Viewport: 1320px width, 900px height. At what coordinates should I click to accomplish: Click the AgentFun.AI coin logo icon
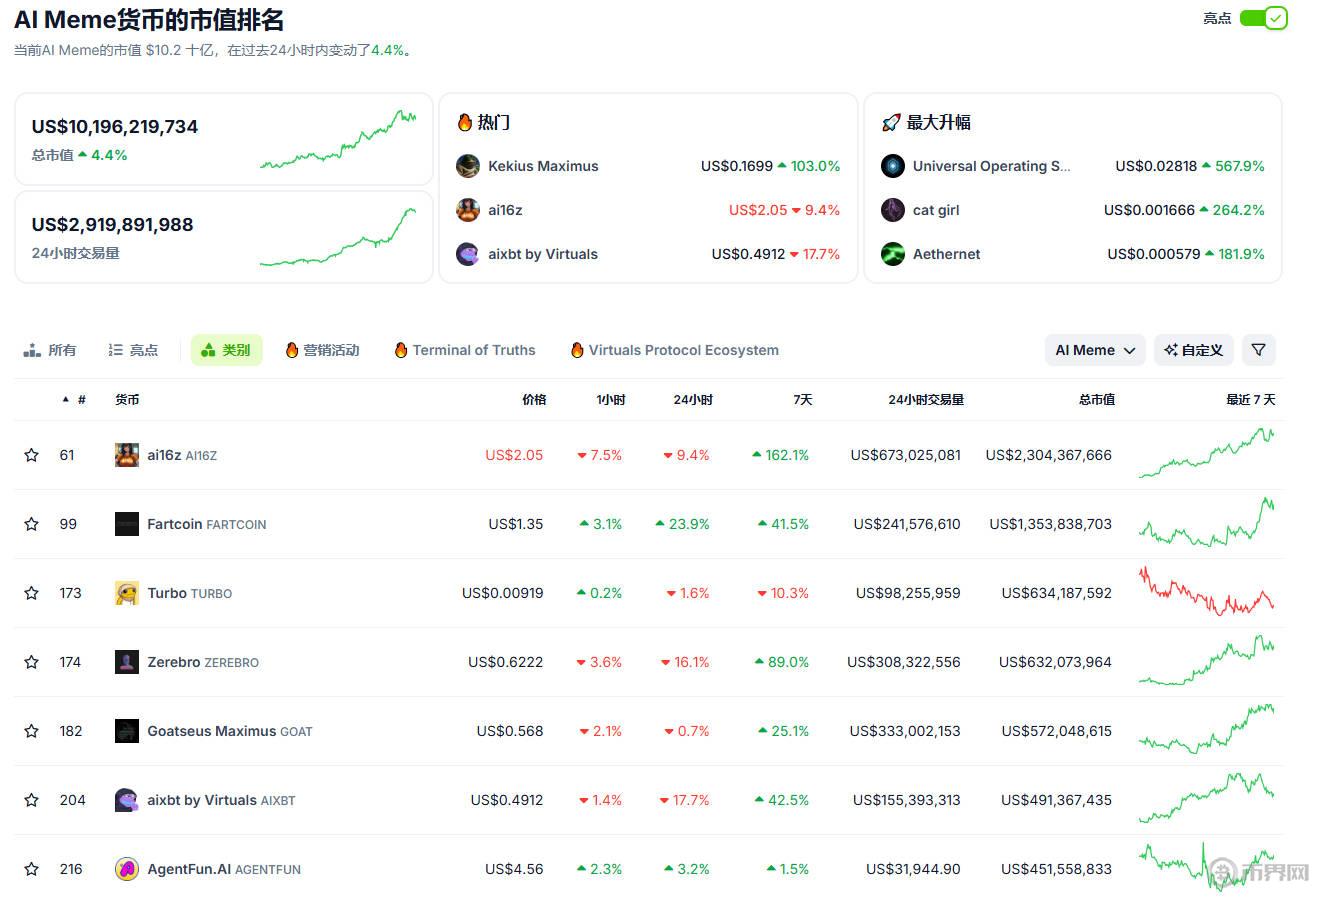(127, 869)
